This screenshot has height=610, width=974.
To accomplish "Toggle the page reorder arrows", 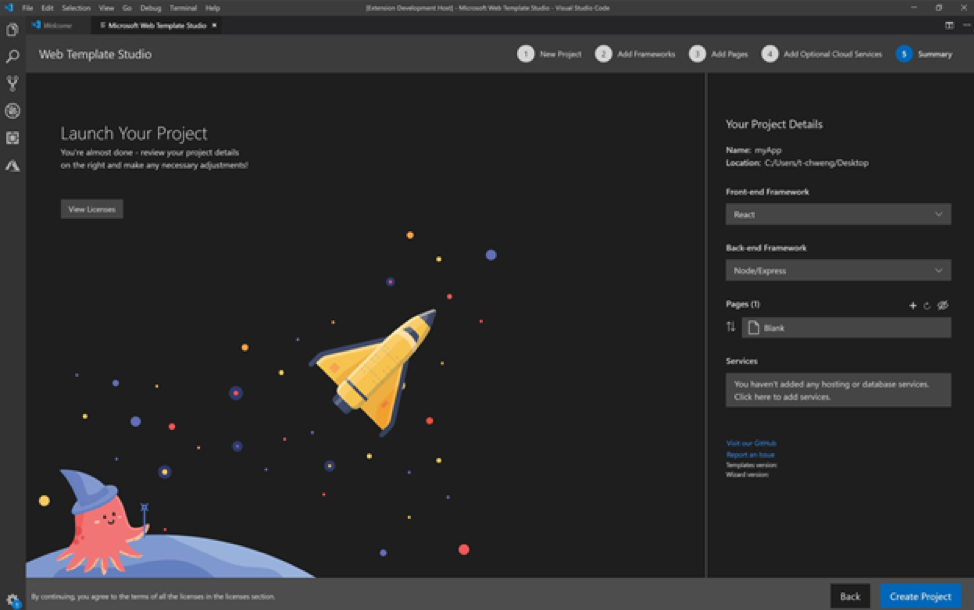I will pos(730,326).
